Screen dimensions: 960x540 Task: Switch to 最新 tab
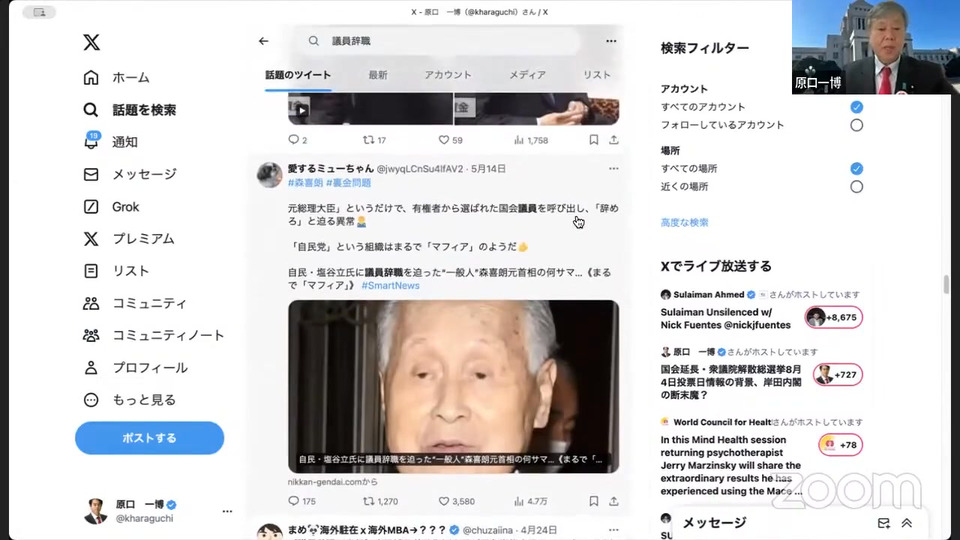[x=378, y=75]
